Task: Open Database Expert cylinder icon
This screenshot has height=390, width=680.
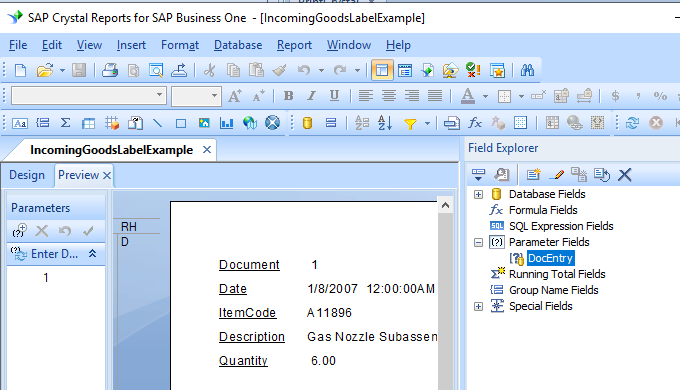Action: pyautogui.click(x=307, y=123)
